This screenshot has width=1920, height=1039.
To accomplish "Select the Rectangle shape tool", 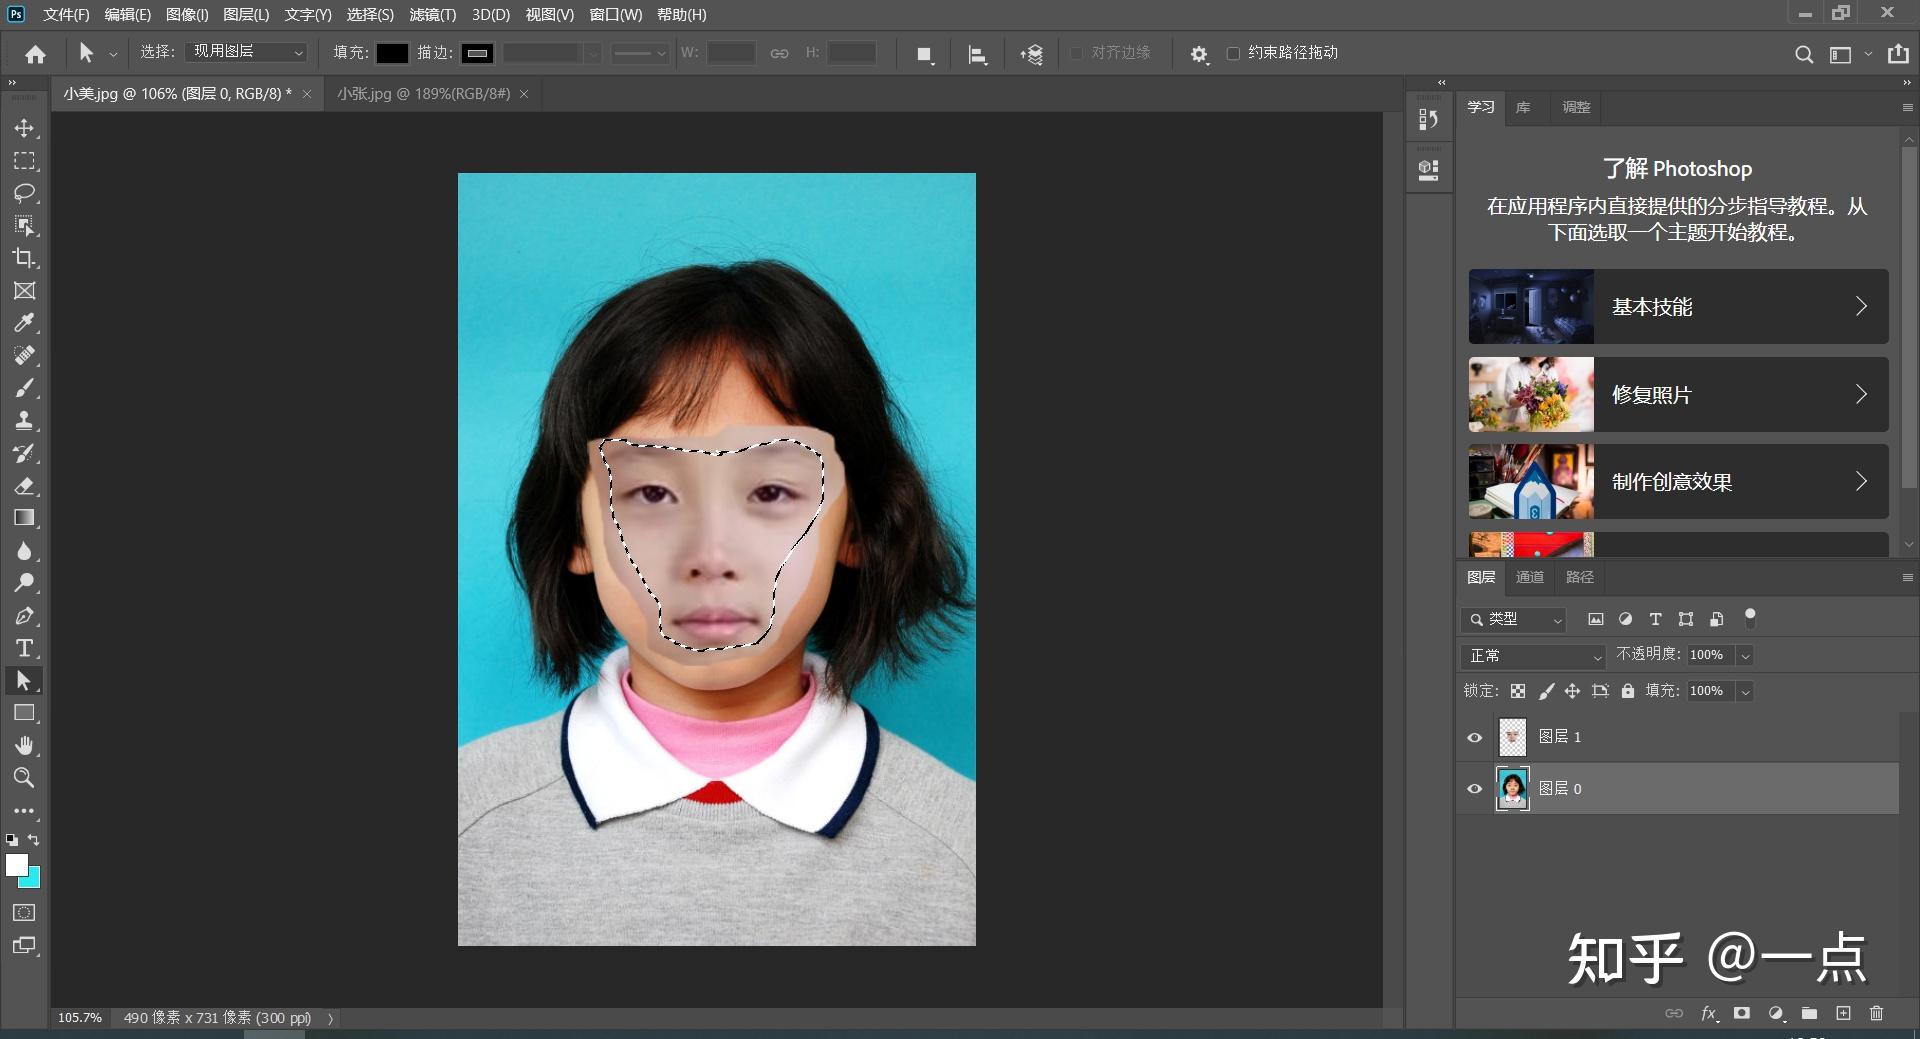I will pos(24,713).
